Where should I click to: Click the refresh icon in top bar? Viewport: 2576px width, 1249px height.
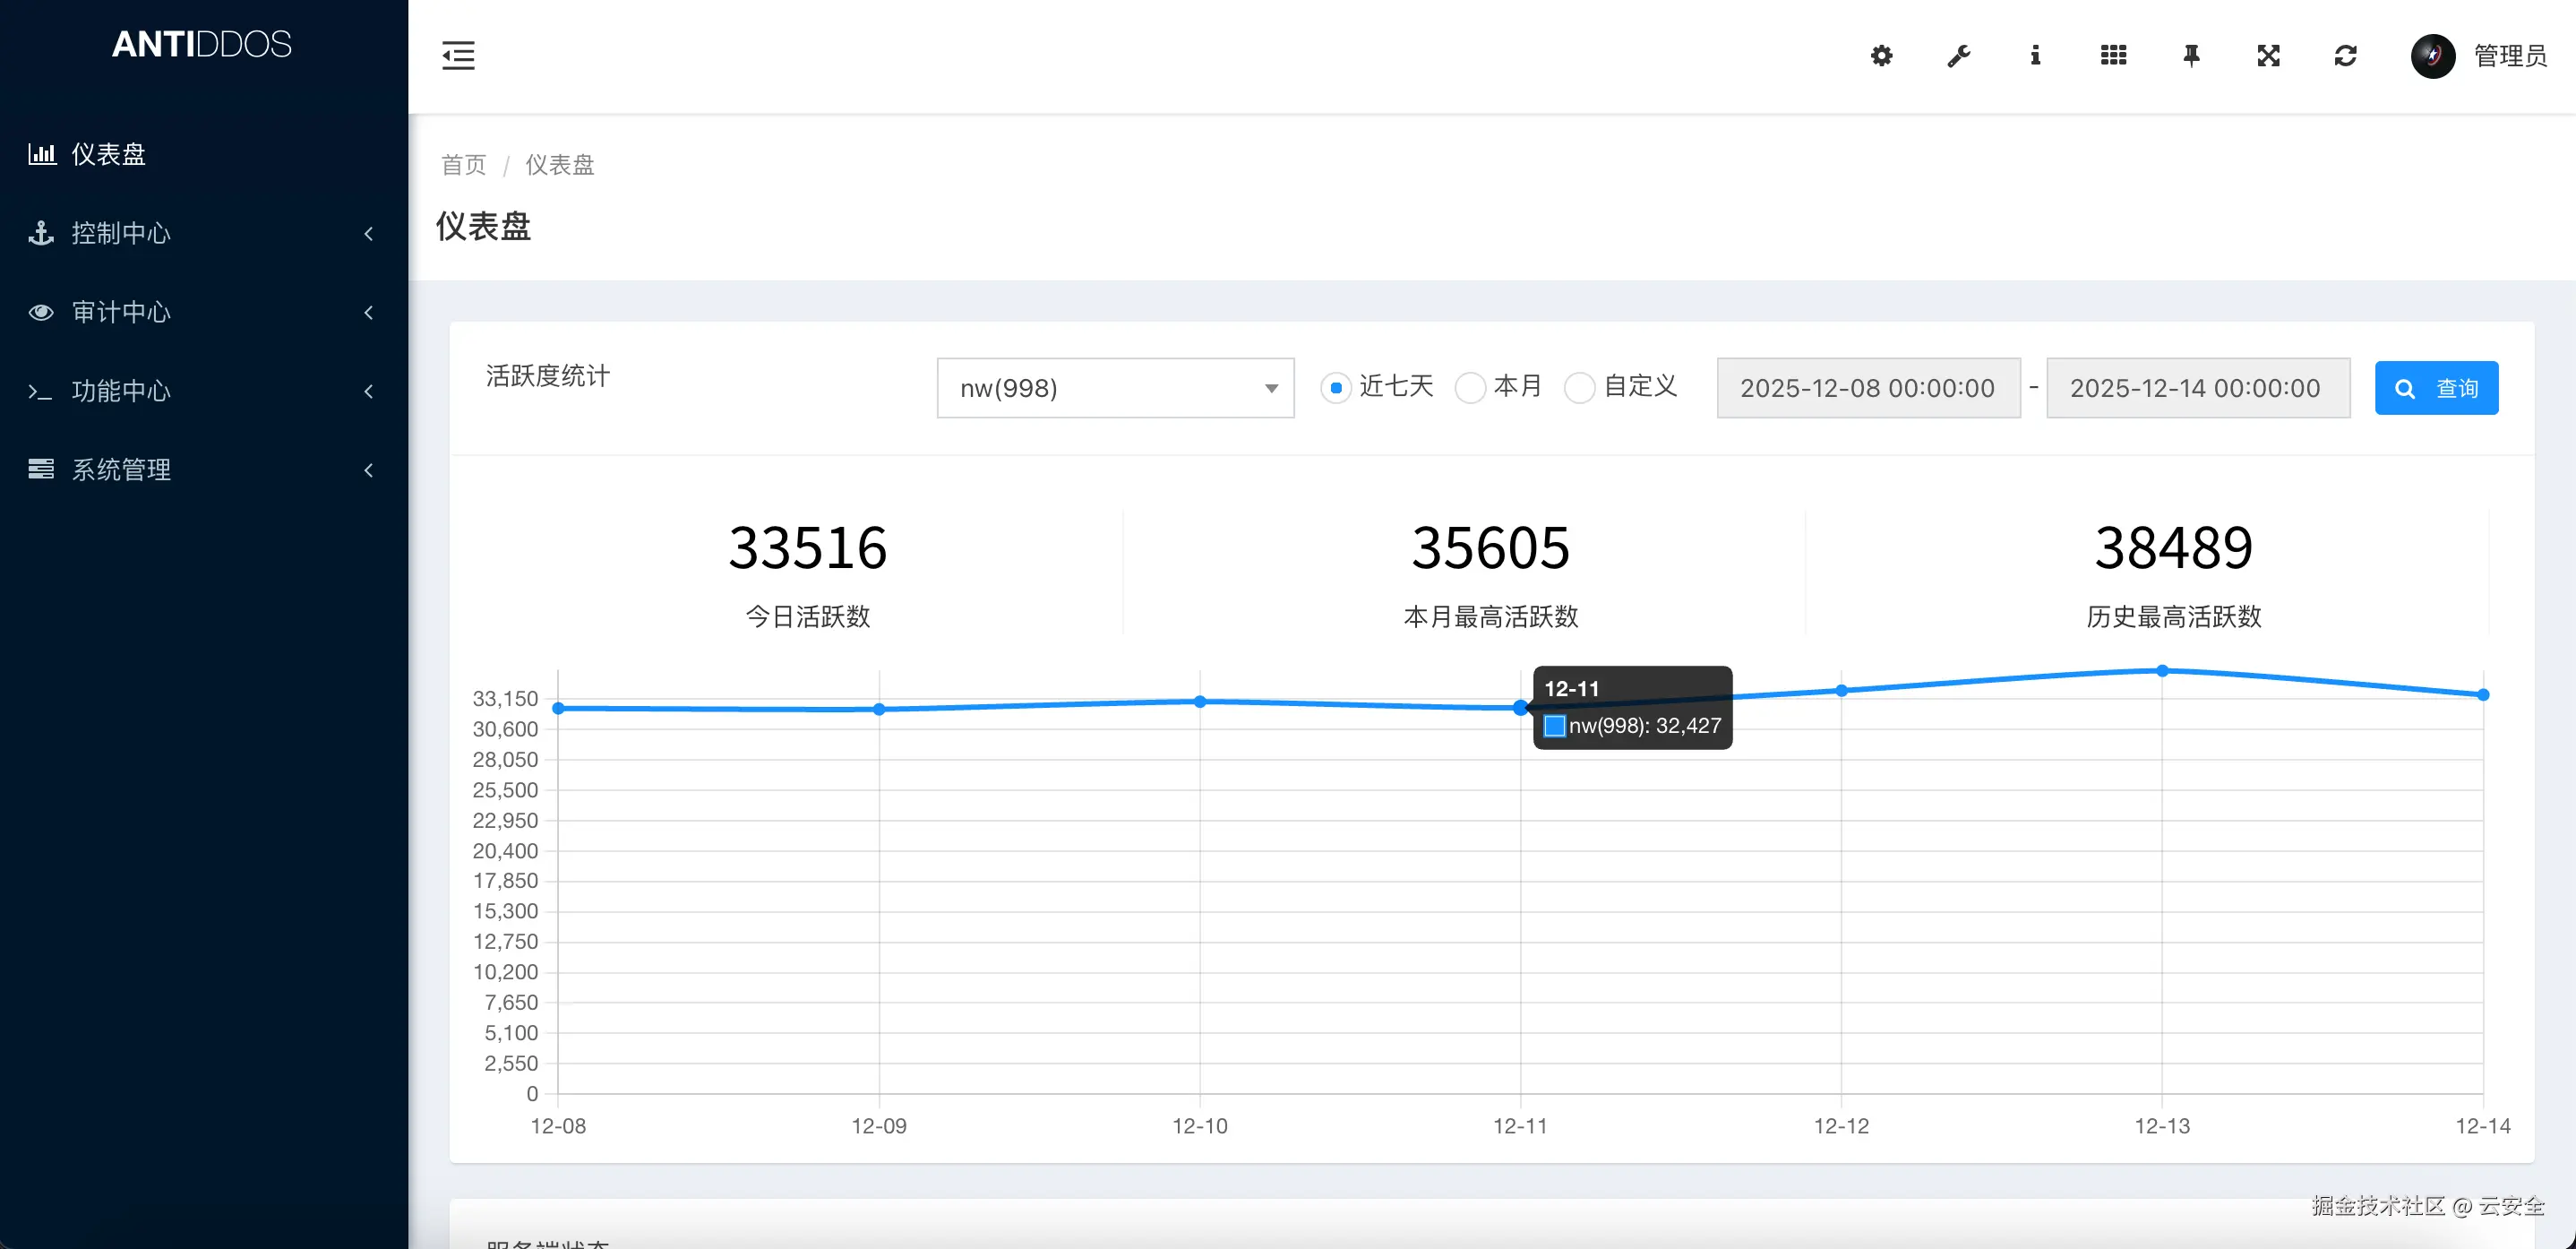2345,56
